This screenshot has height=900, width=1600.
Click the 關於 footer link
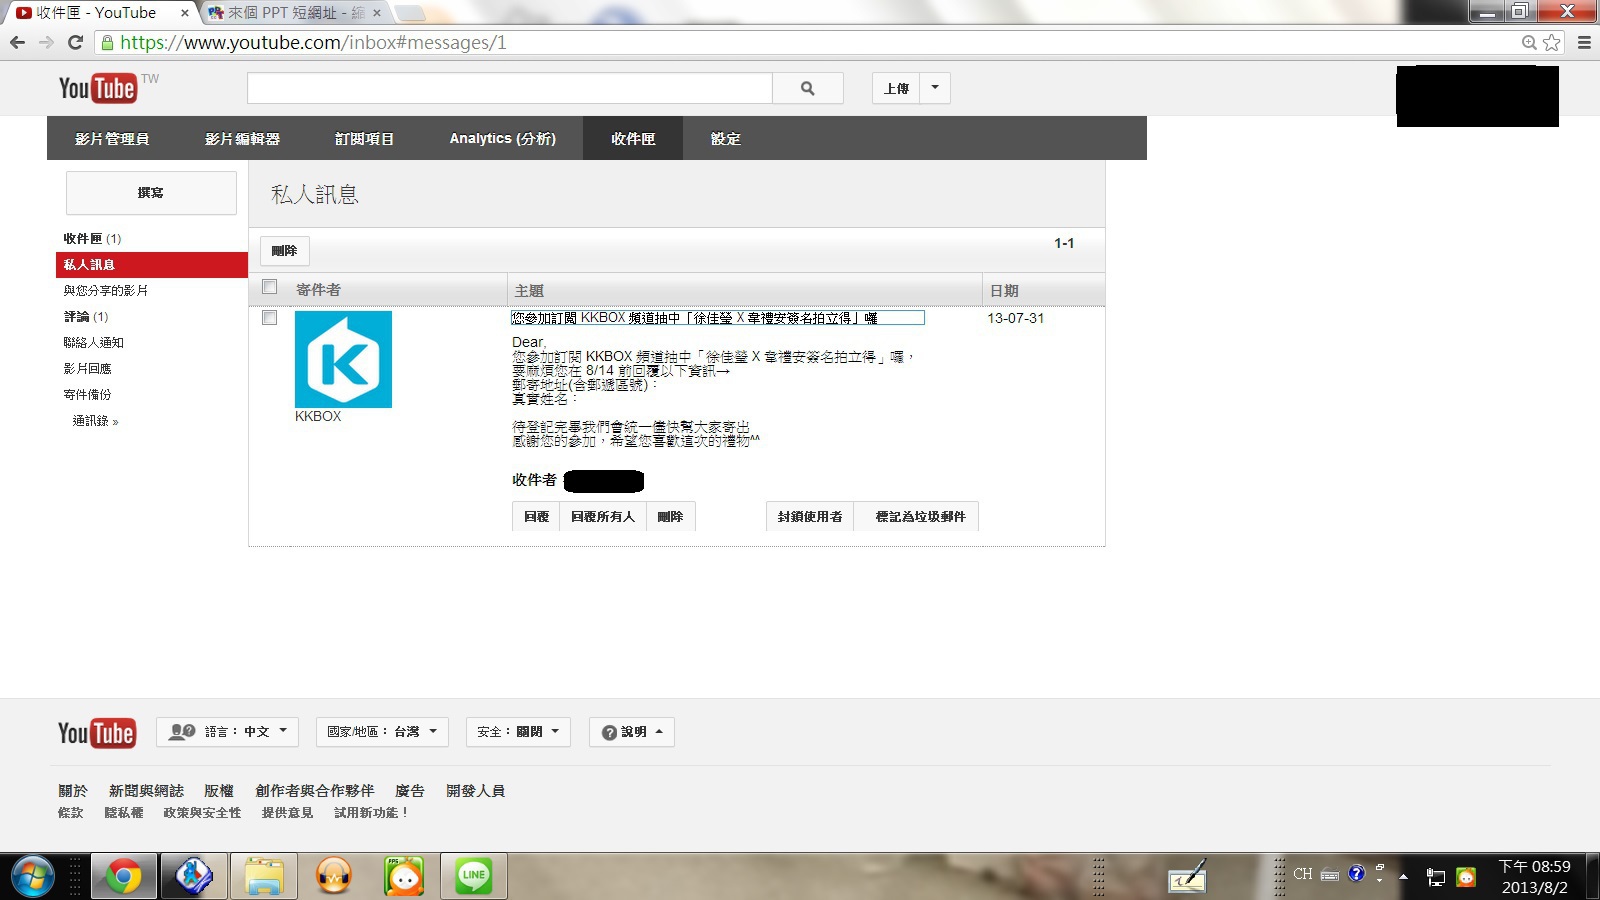73,791
